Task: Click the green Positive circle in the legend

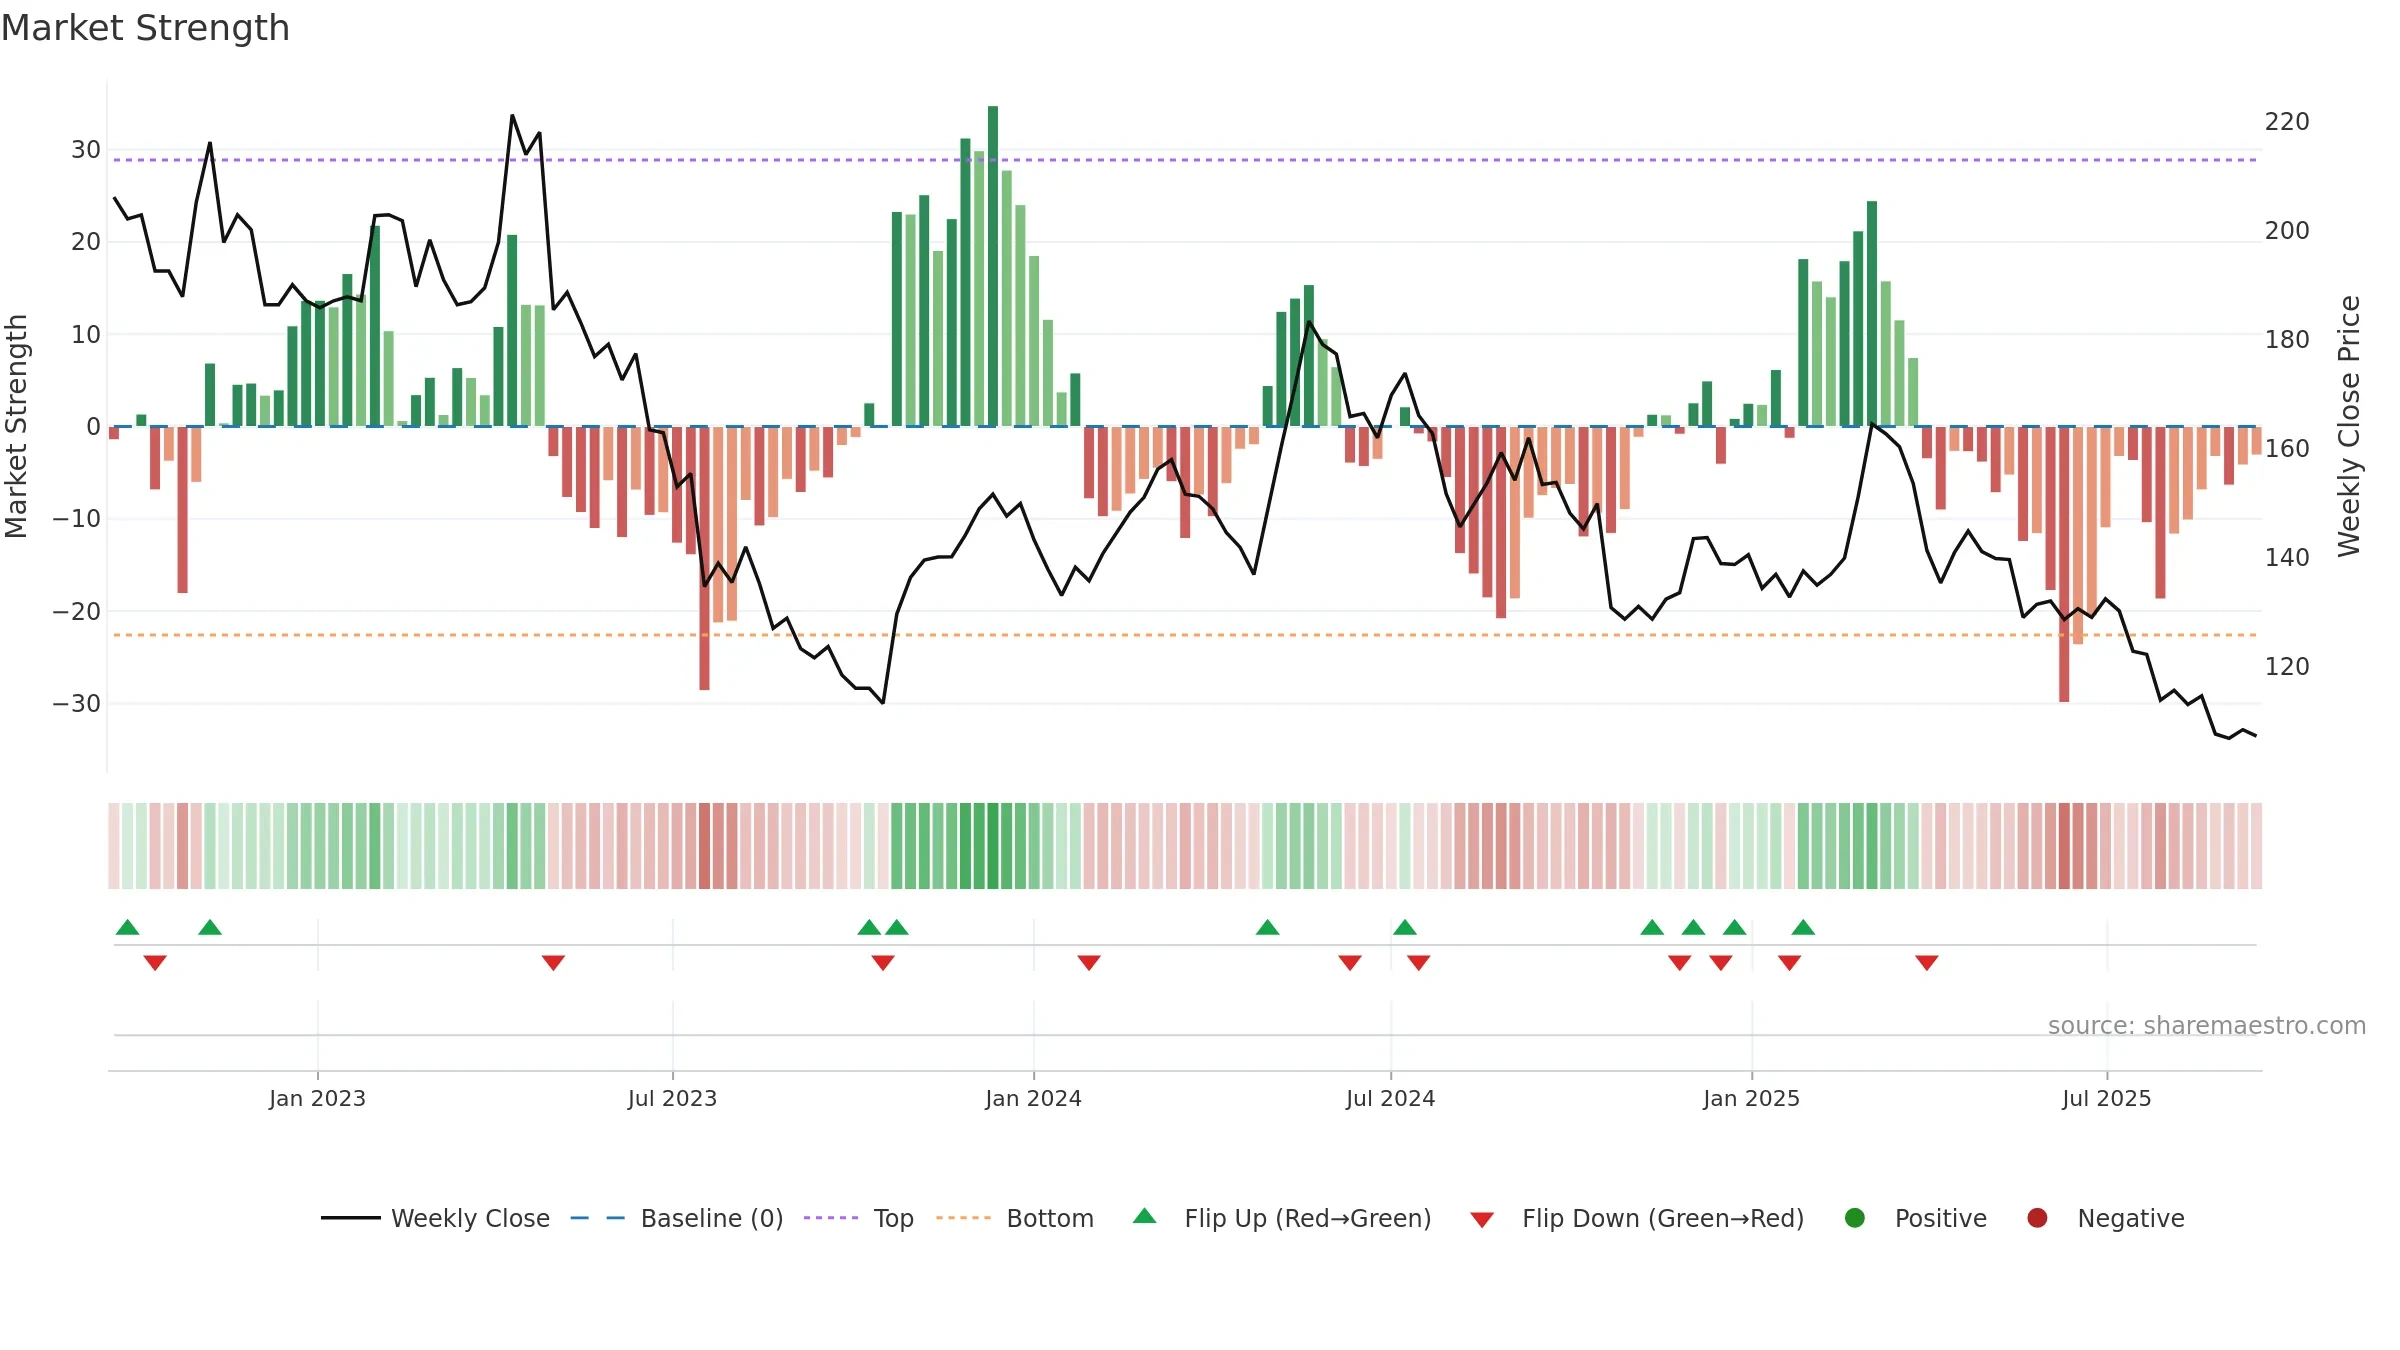Action: [1855, 1218]
